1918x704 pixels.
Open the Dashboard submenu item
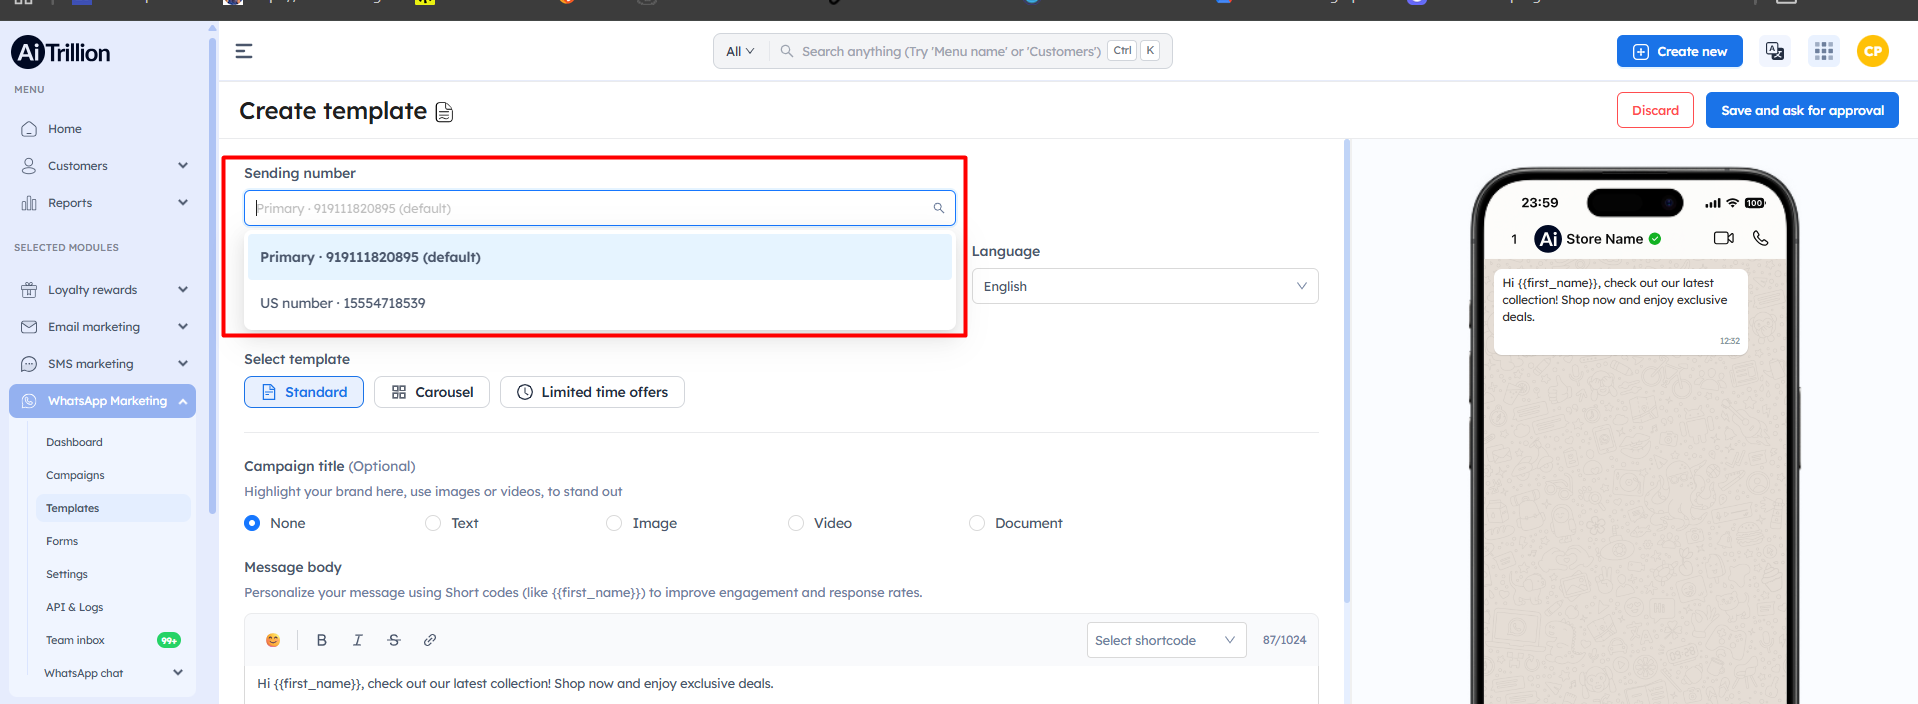[x=74, y=442]
